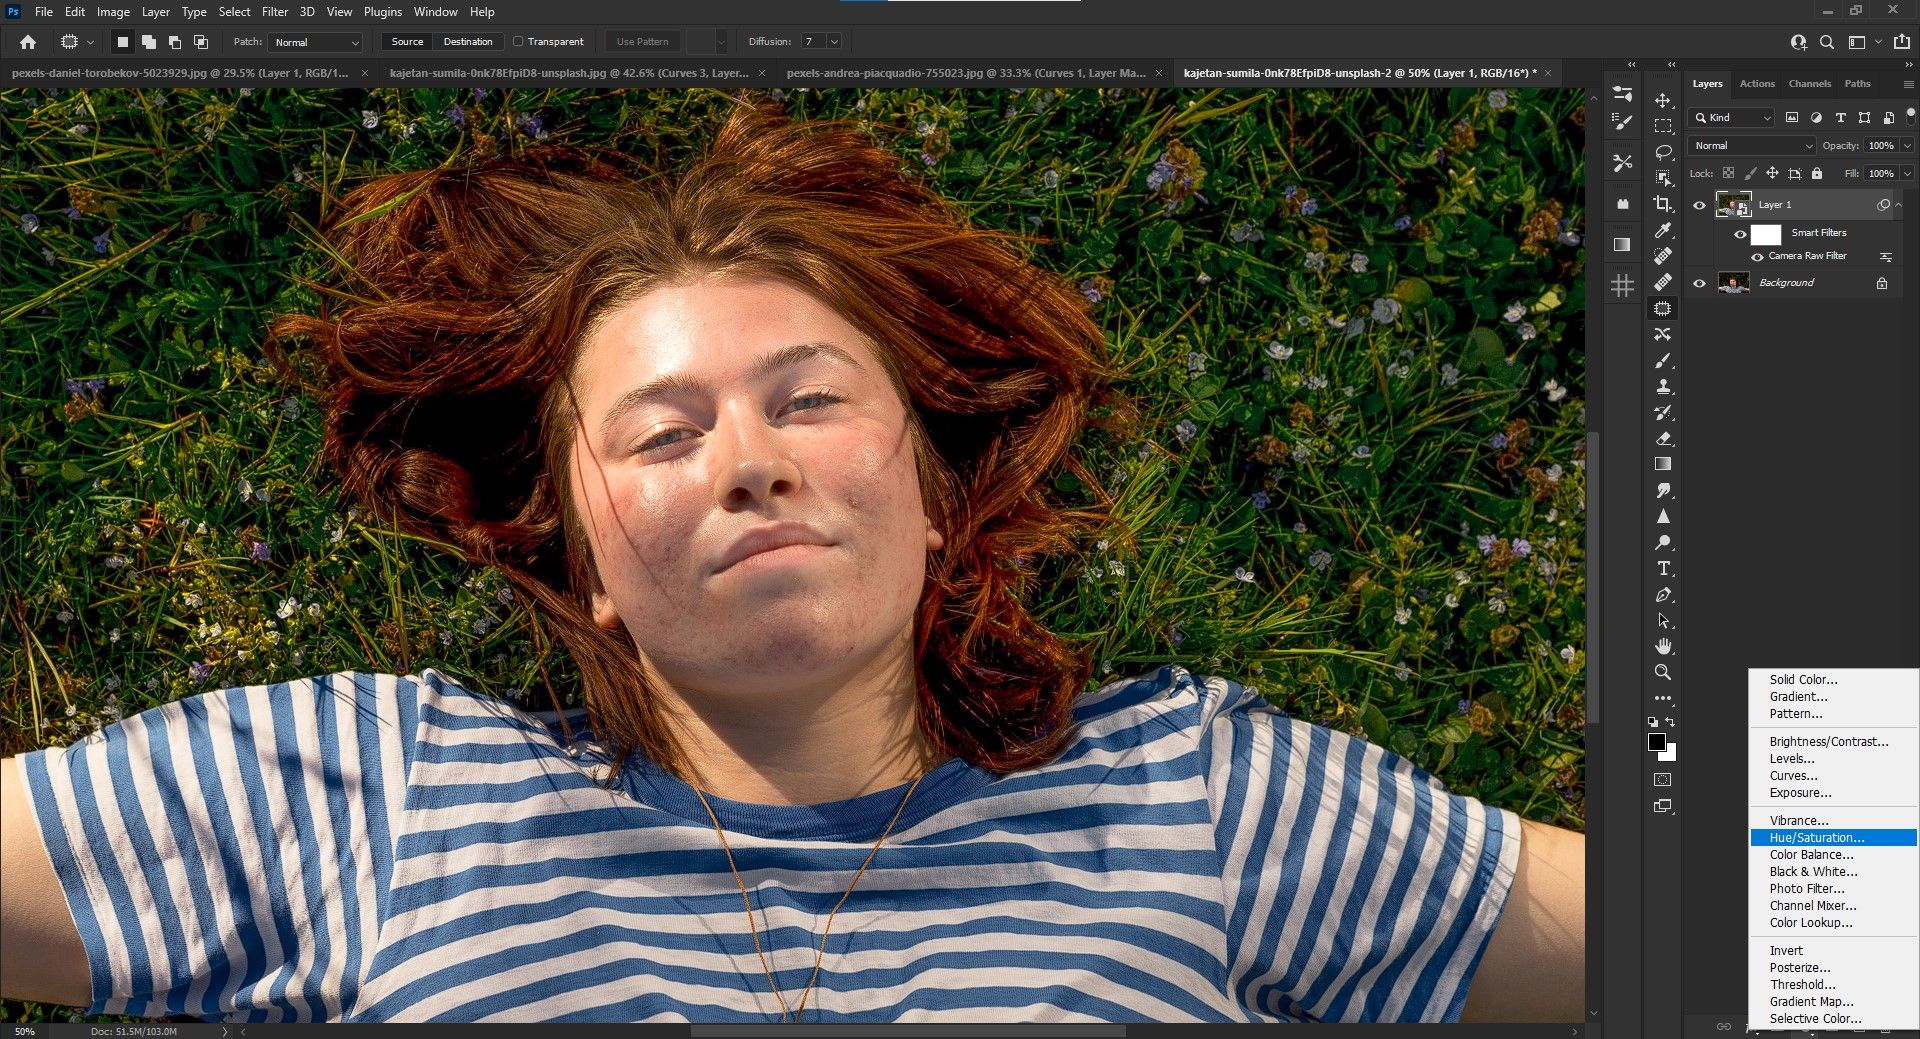
Task: Collapse the Smart Filters under Layer 1
Action: click(1897, 204)
